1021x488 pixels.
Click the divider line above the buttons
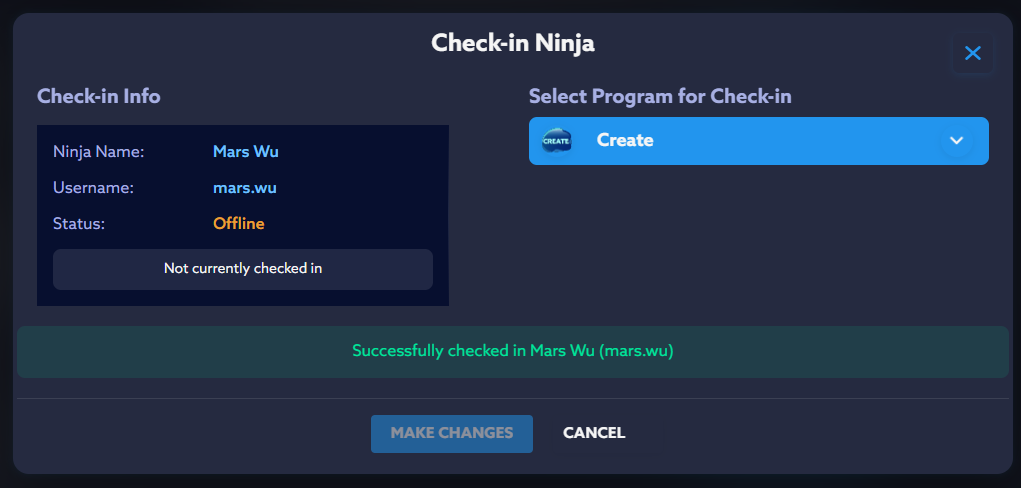513,398
